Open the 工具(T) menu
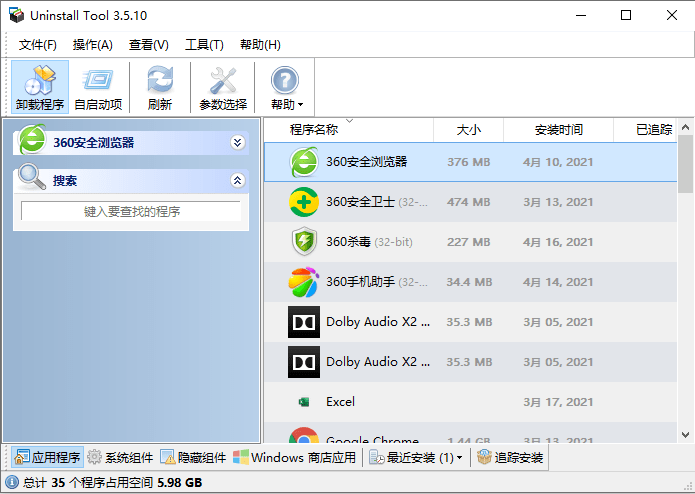The height and width of the screenshot is (494, 695). pos(204,45)
